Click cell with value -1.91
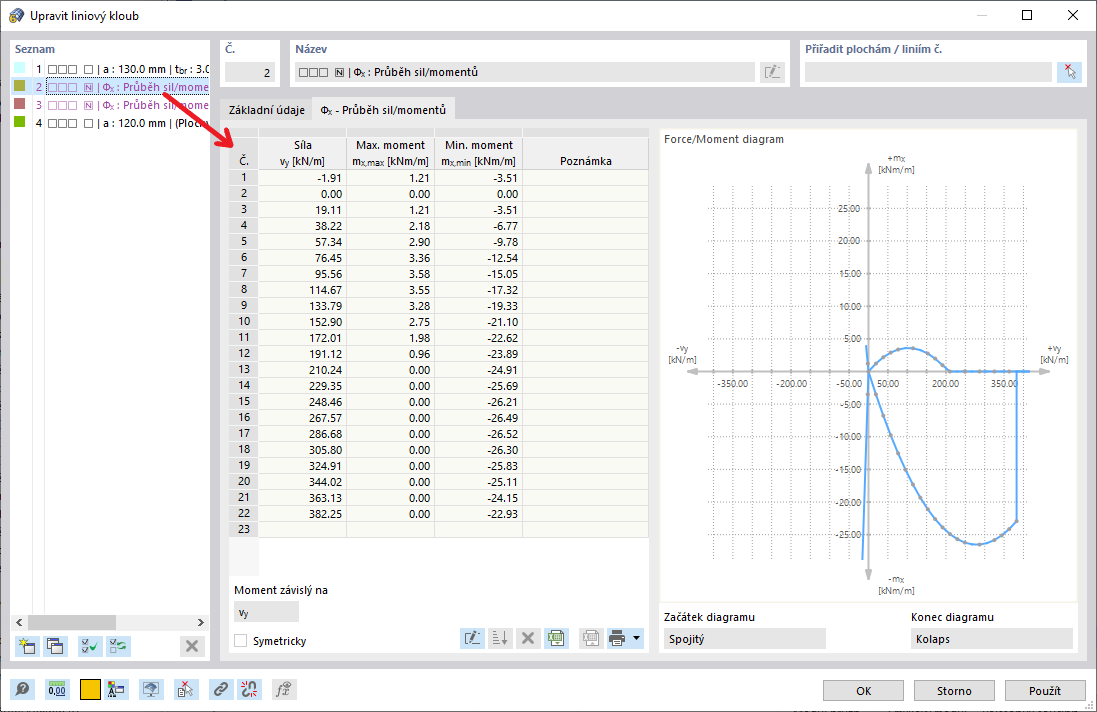Viewport: 1097px width, 712px height. pos(302,178)
